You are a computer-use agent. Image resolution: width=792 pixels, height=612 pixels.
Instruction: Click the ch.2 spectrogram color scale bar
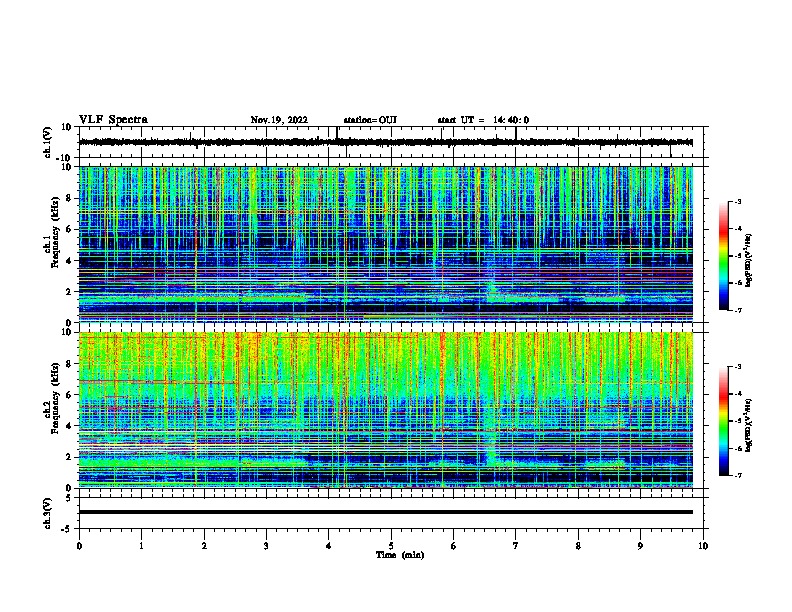click(724, 421)
